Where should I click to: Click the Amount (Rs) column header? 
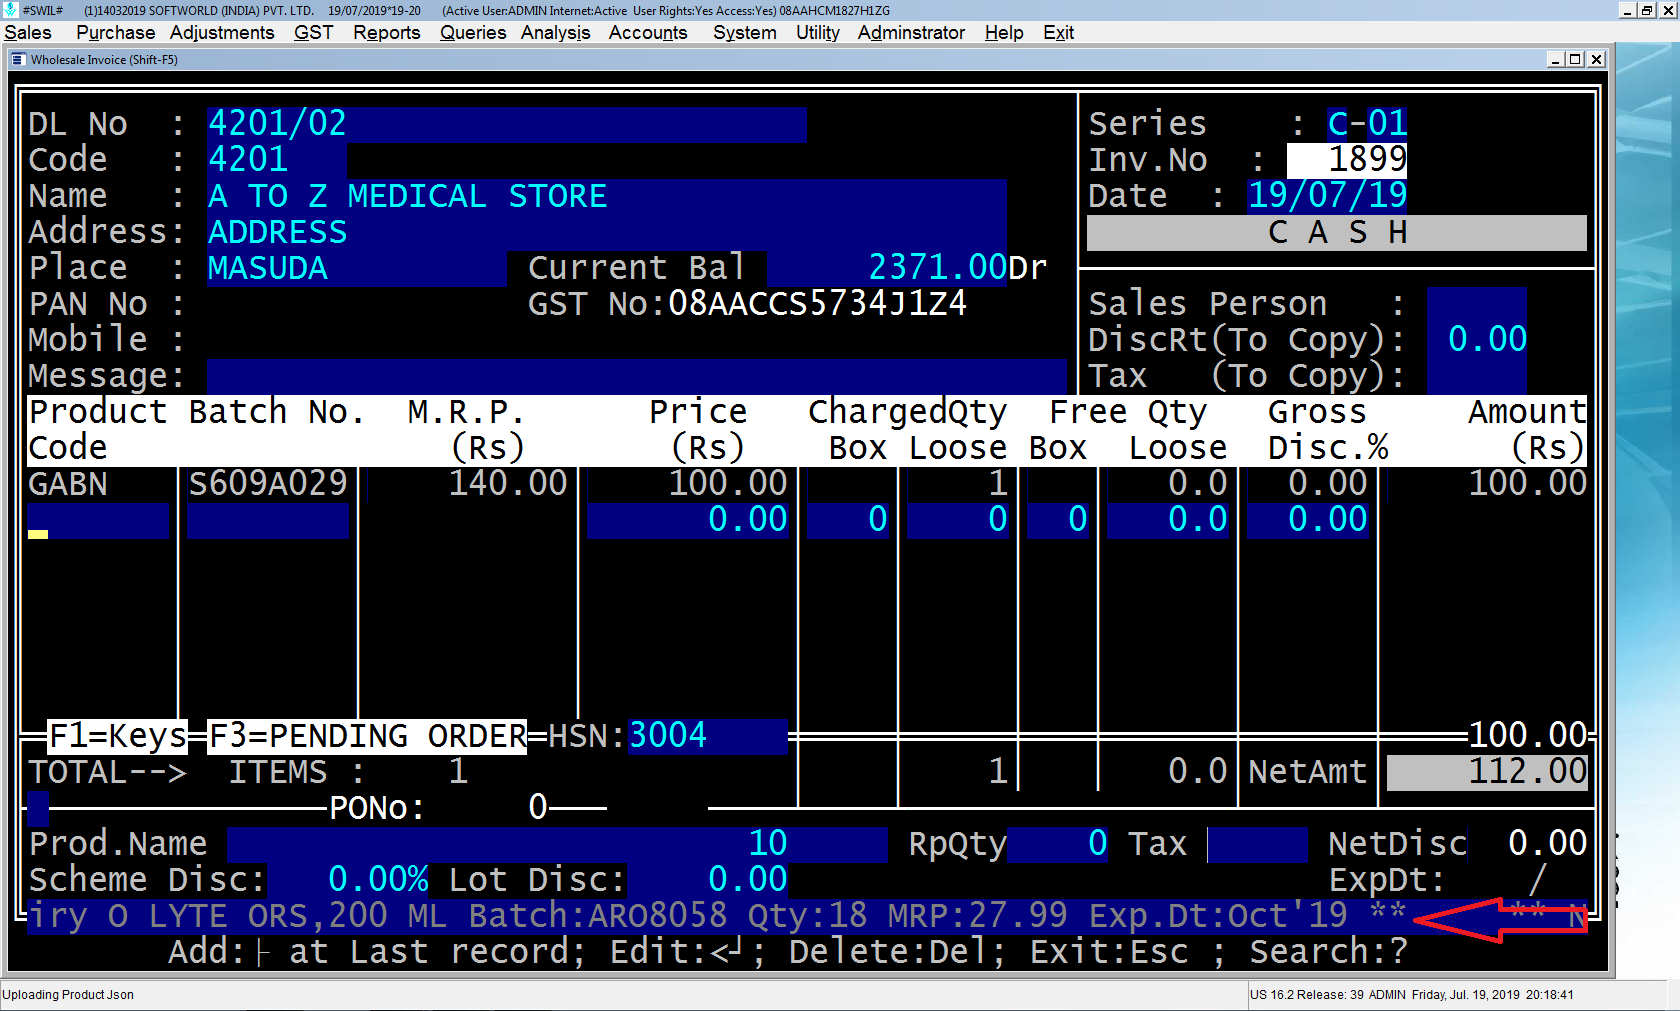pos(1527,430)
